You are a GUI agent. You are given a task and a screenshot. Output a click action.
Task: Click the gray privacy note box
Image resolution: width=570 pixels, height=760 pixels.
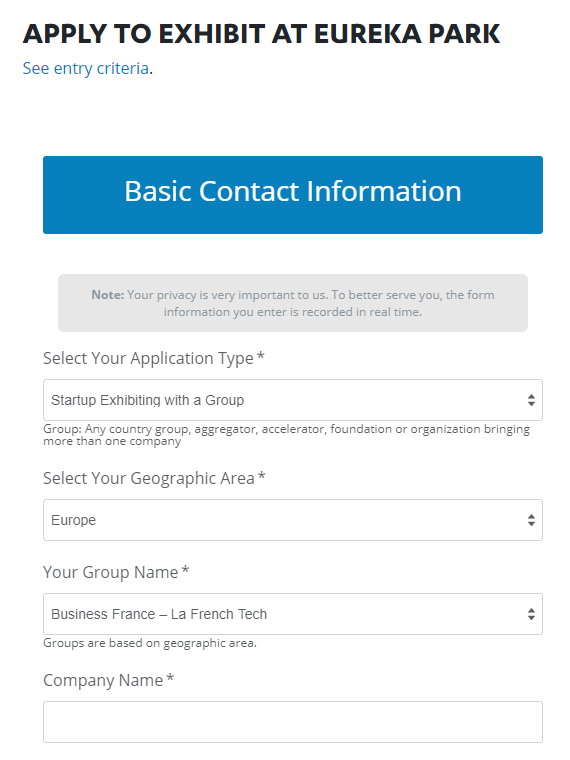(x=293, y=303)
